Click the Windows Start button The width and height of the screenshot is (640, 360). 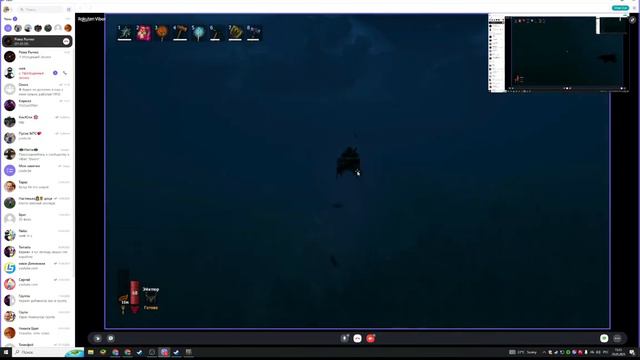(x=6, y=352)
